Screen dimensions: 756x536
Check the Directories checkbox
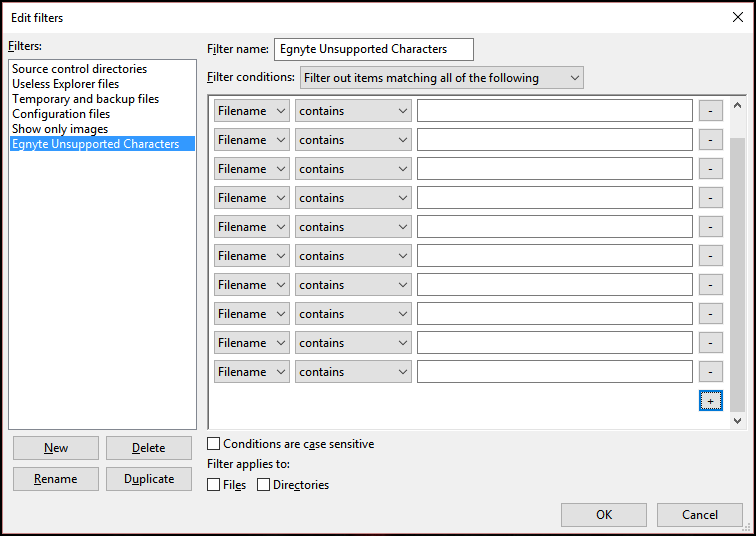[x=264, y=485]
